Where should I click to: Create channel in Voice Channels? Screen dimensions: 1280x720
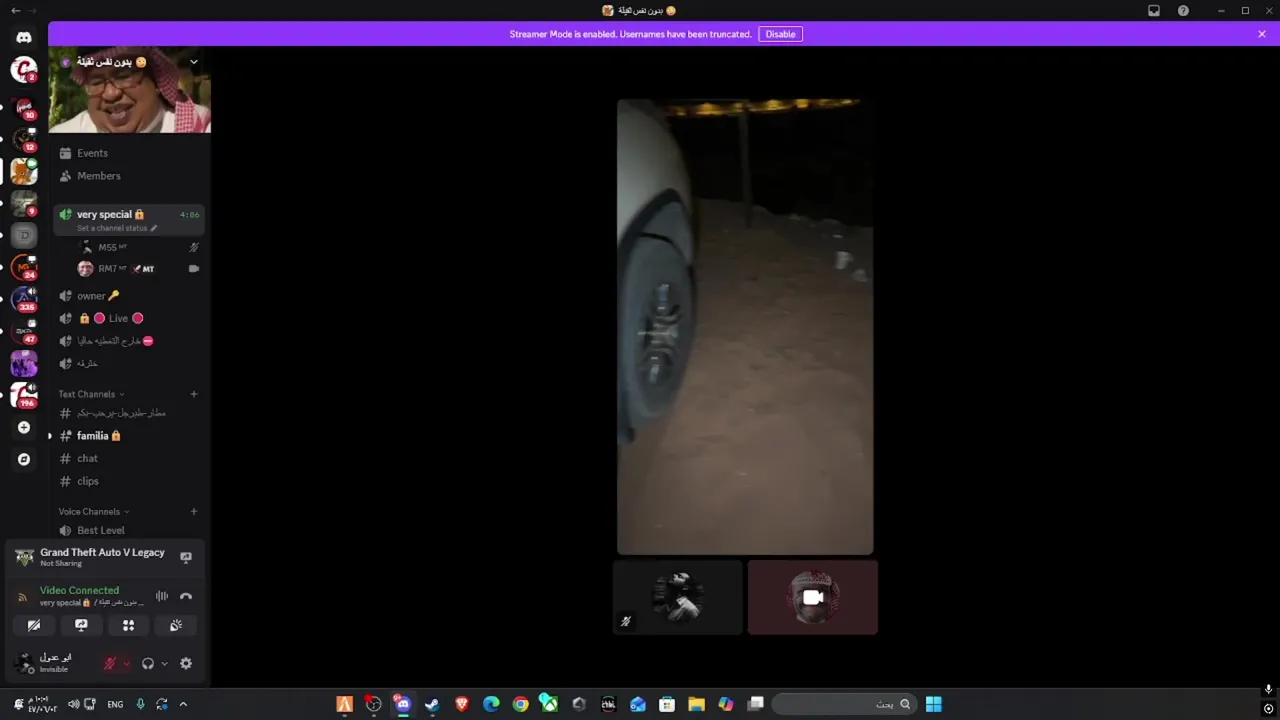coord(194,511)
